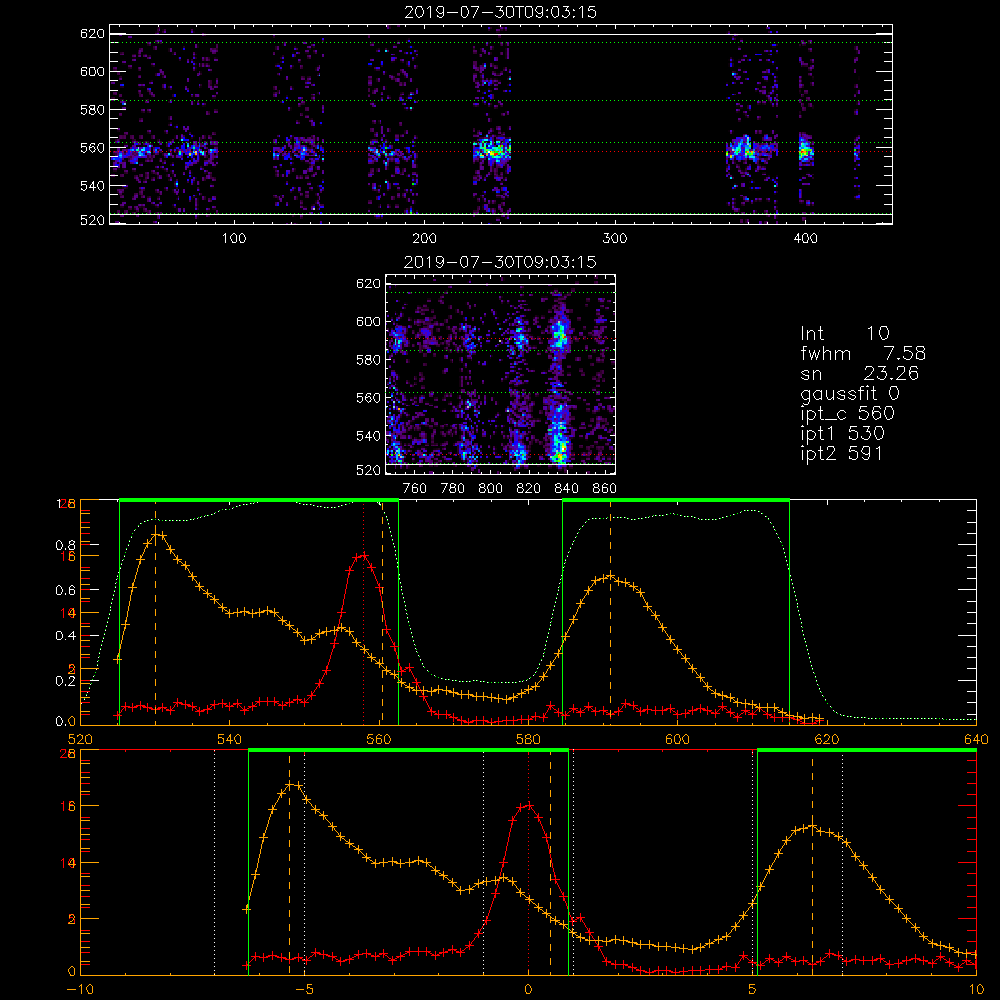1000x1000 pixels.
Task: Select the "gaussfit 0" parameter line
Action: [849, 393]
